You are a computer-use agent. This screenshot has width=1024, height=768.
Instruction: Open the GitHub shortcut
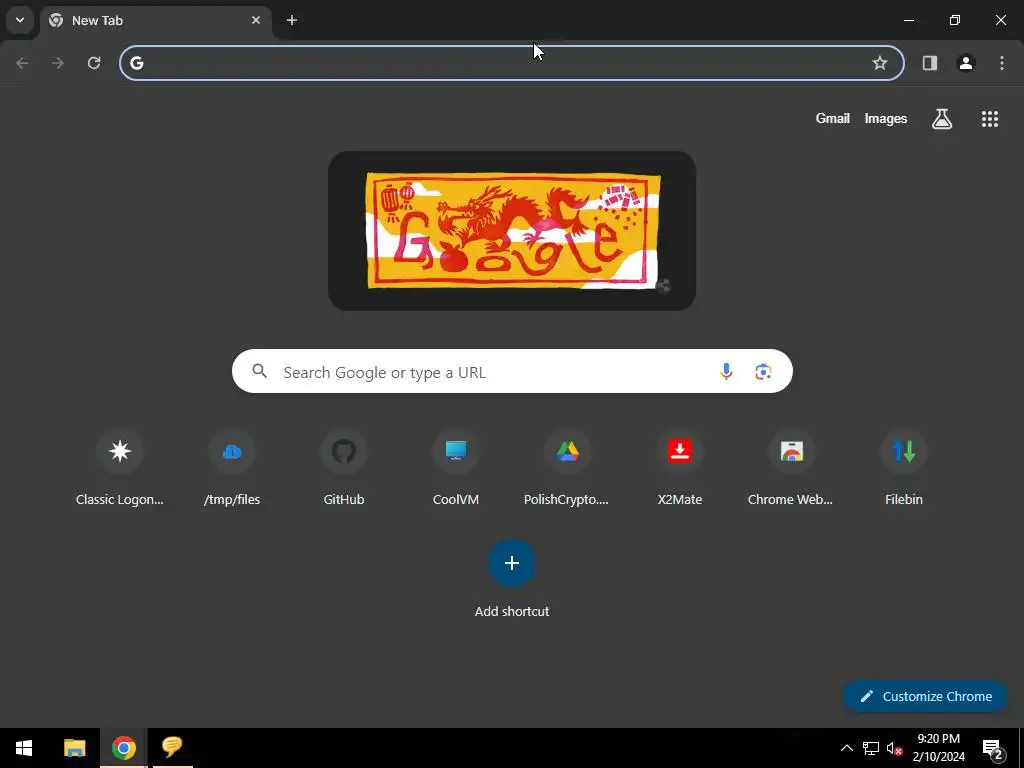point(344,468)
